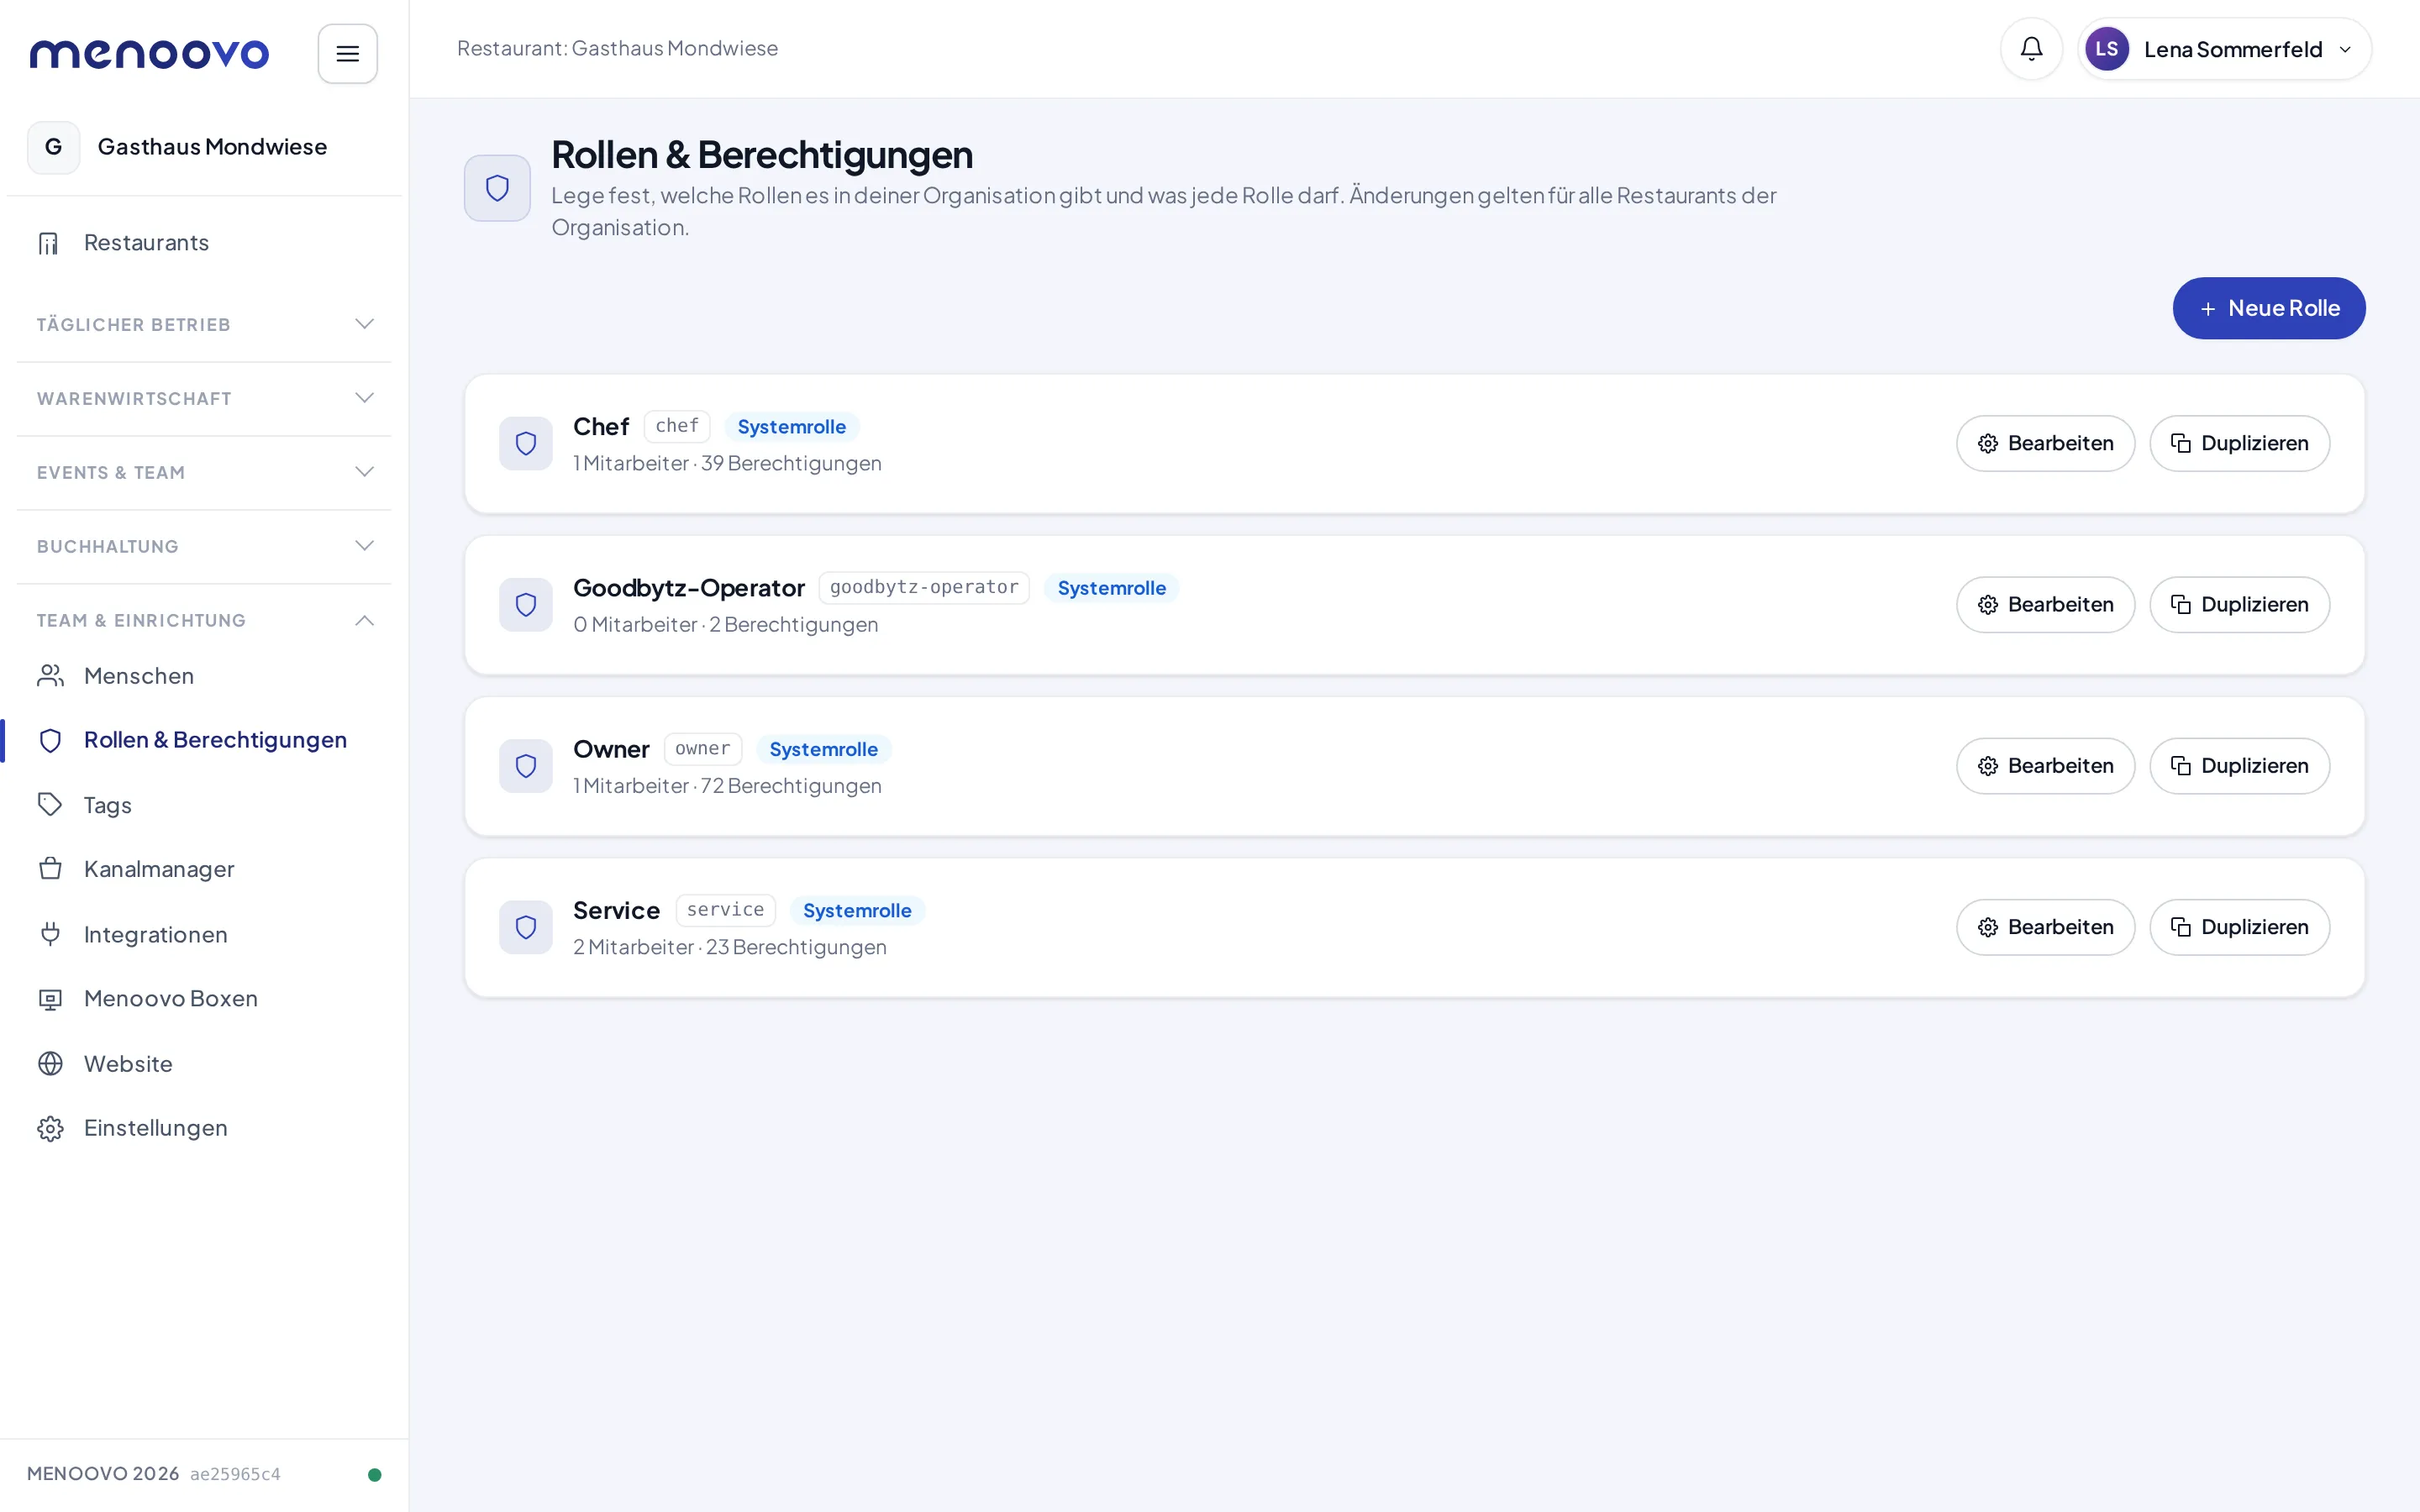Expand the Warenwirtschaft section
The height and width of the screenshot is (1512, 2420).
pyautogui.click(x=204, y=398)
